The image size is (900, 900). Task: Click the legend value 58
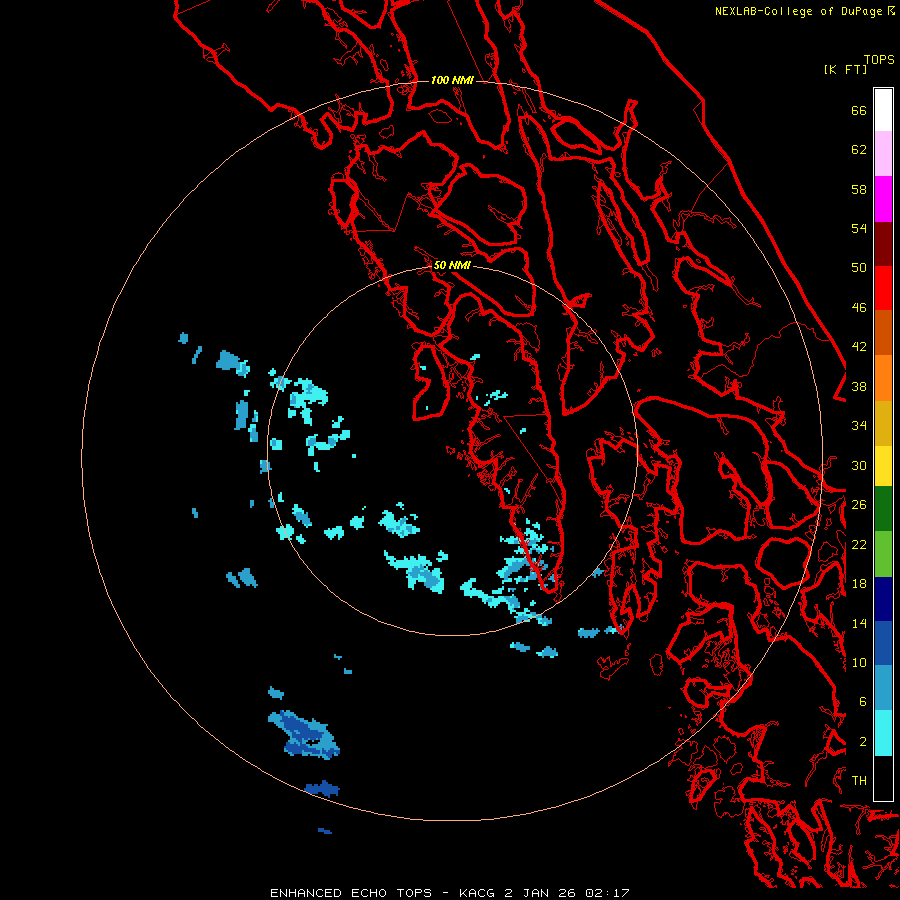pos(859,189)
